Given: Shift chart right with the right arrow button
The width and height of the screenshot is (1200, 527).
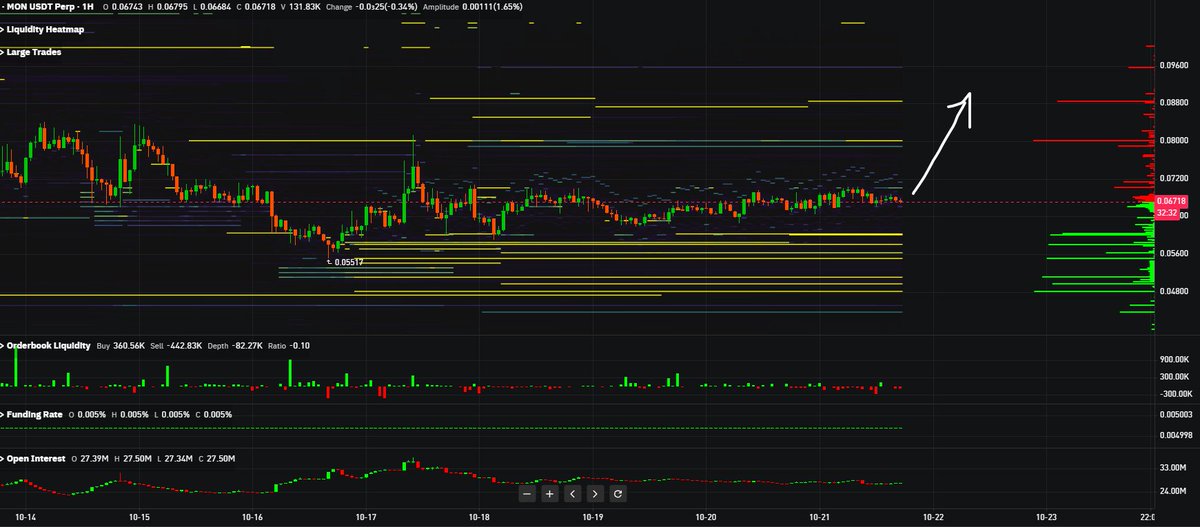Looking at the screenshot, I should 595,493.
